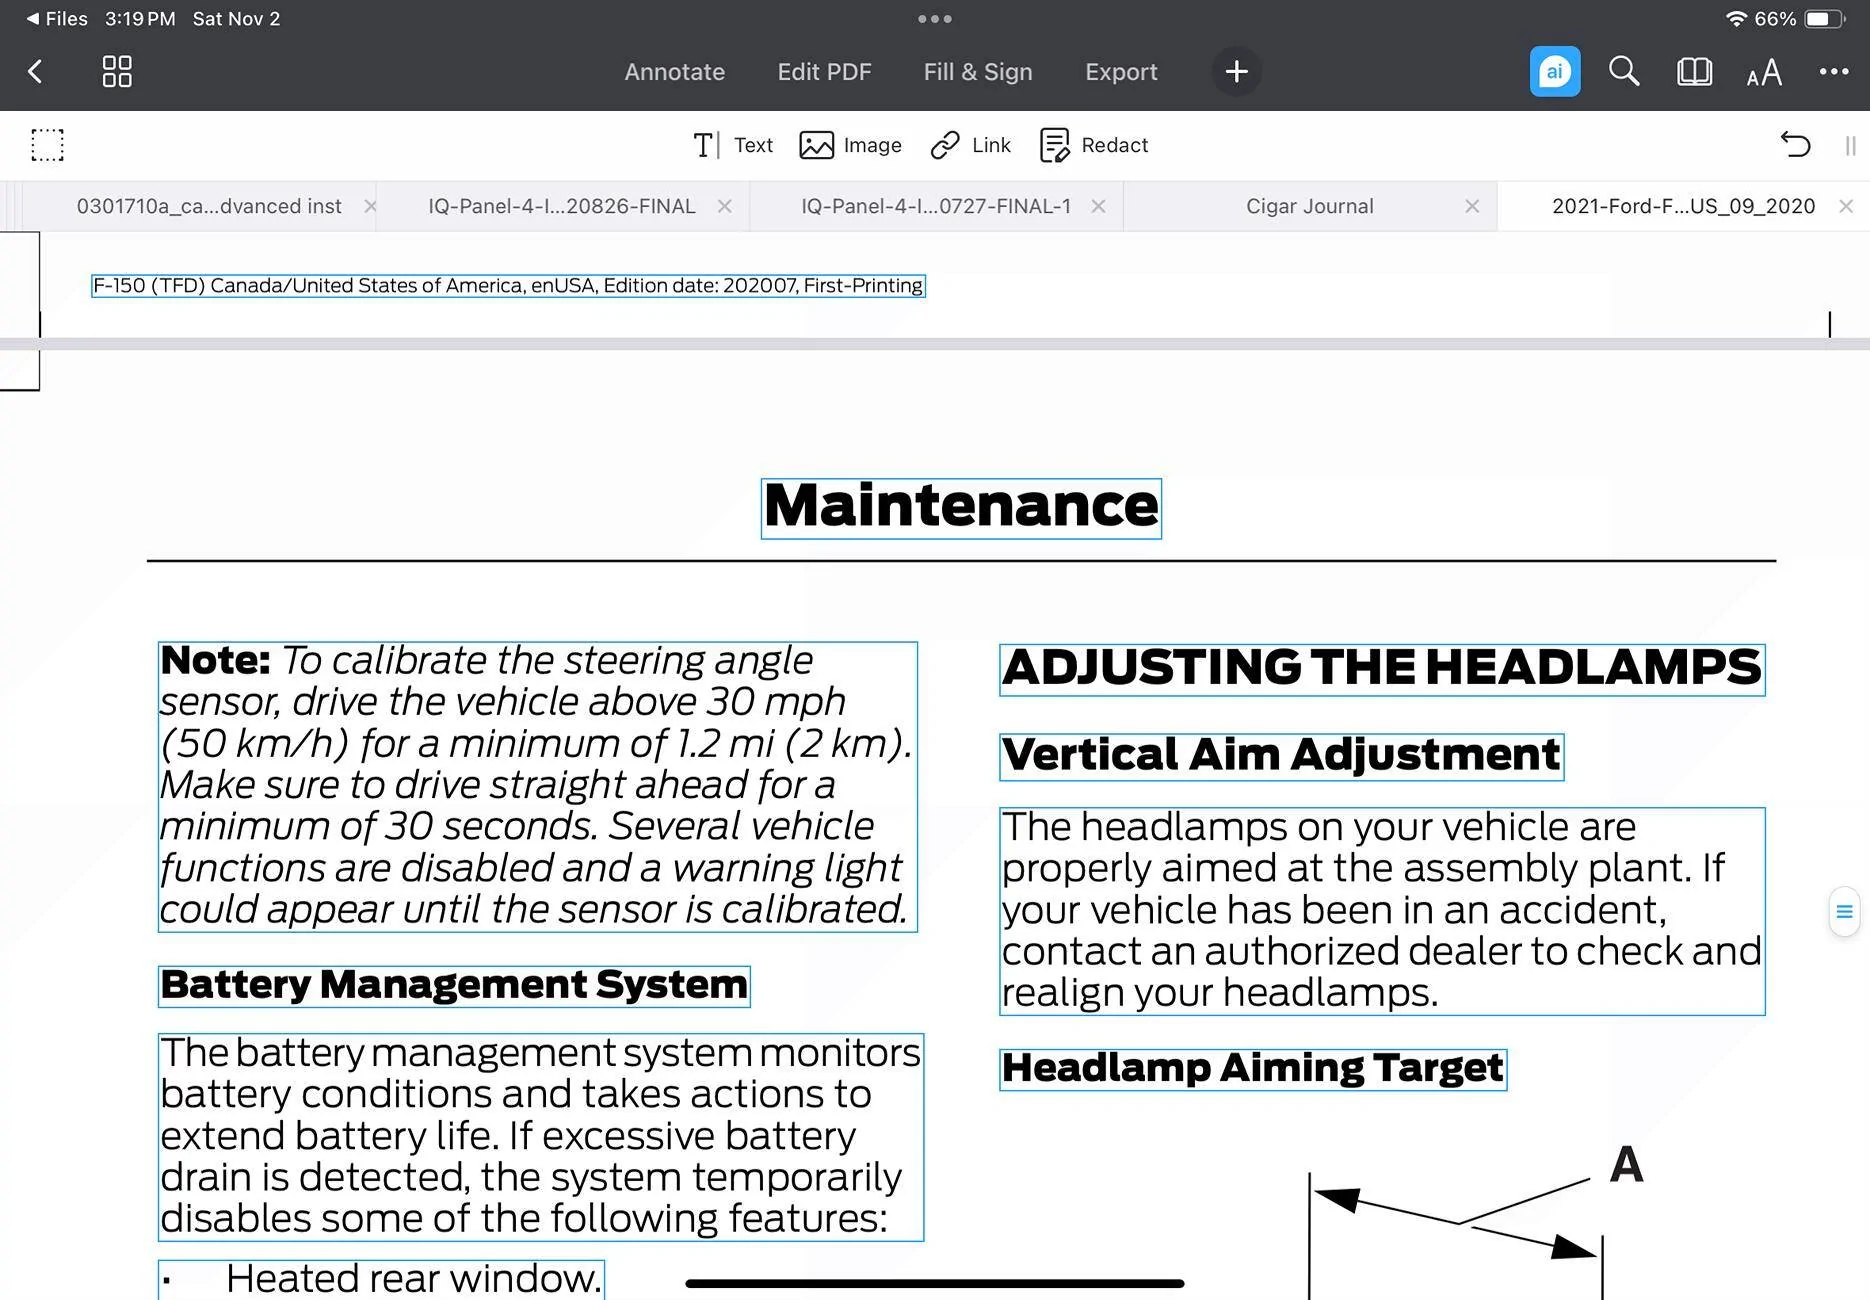Open the side panel handle
Viewport: 1870px width, 1300px height.
[1844, 911]
